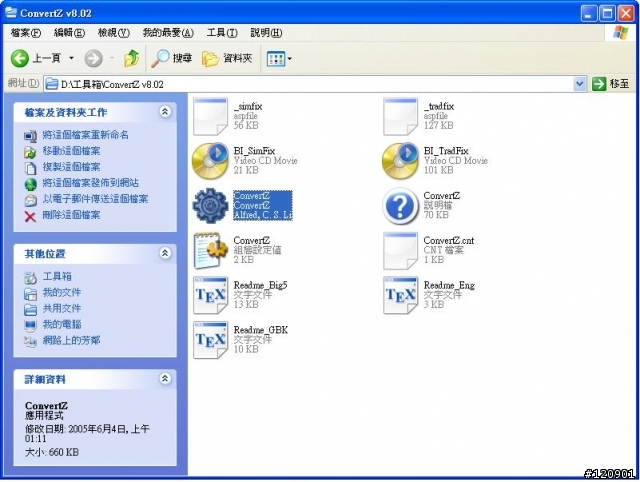640x482 pixels.
Task: Open the 工具箱 folder link
Action: [57, 276]
